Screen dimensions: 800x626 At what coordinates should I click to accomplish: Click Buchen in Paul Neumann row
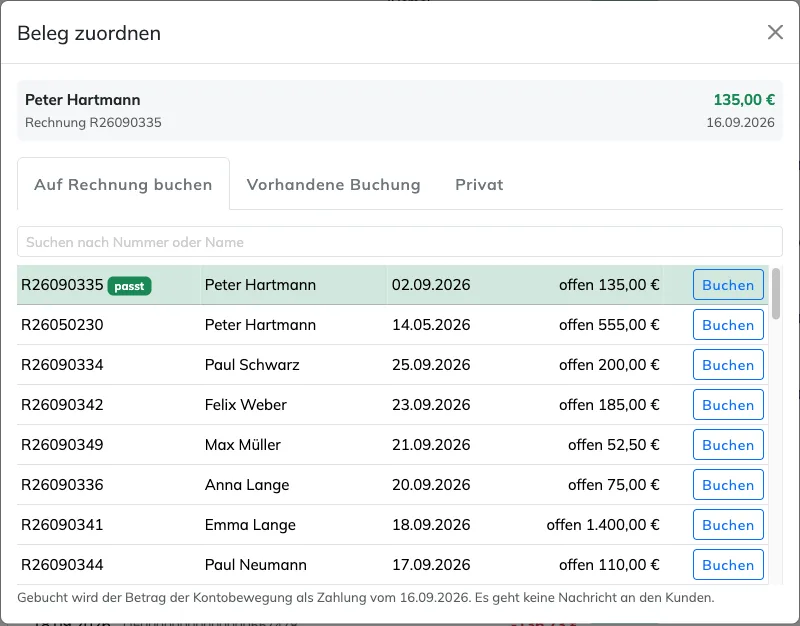[x=728, y=565]
